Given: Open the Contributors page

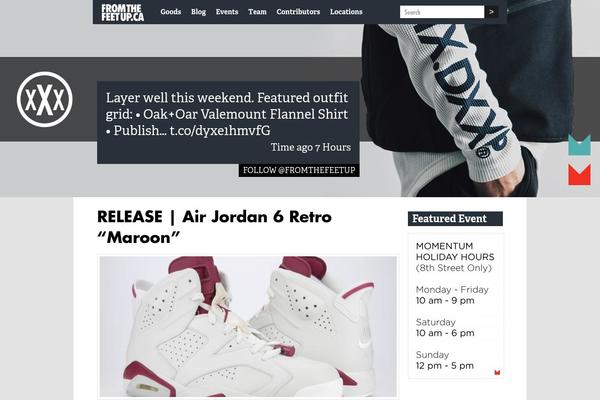Looking at the screenshot, I should (298, 12).
